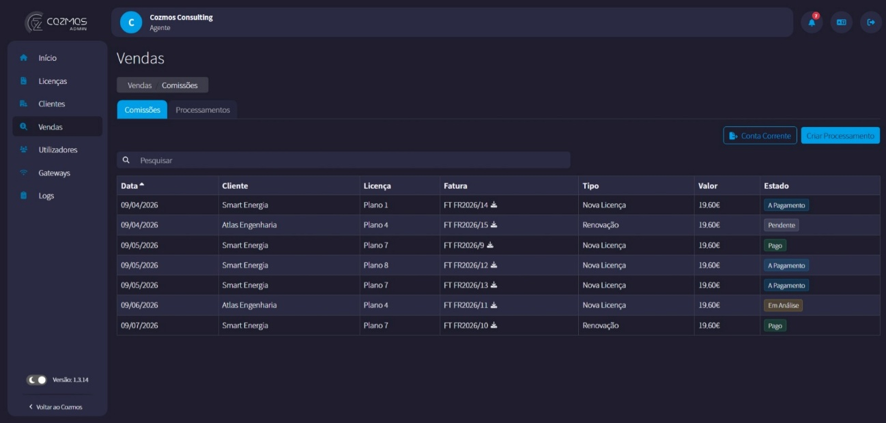Download invoice FT FR2026/10

(494, 325)
